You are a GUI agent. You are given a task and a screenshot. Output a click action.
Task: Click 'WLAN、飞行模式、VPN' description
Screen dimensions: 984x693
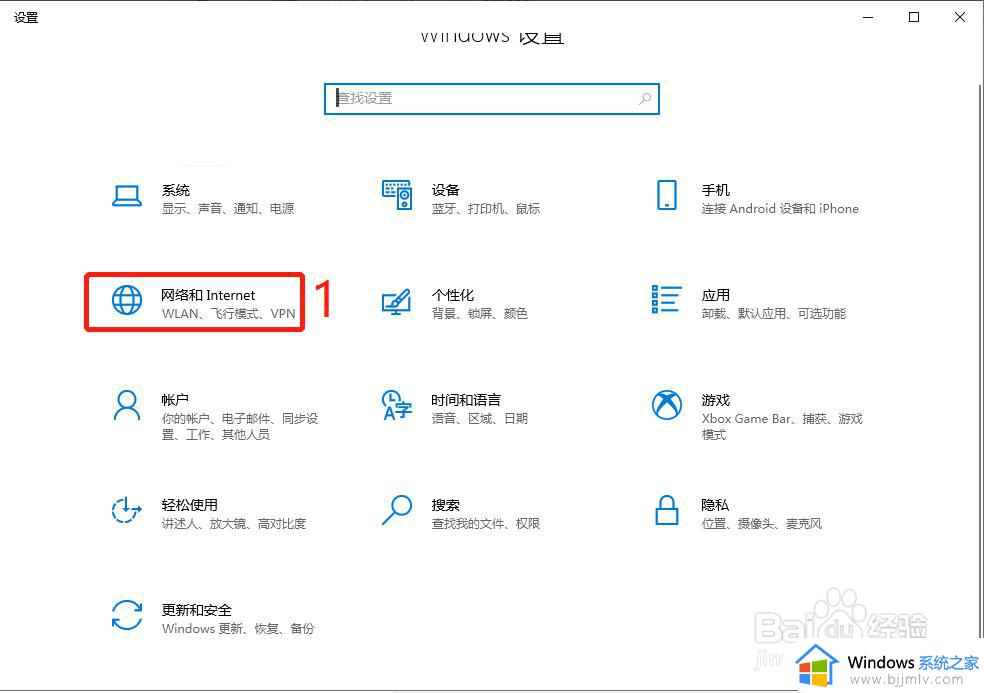(x=228, y=314)
